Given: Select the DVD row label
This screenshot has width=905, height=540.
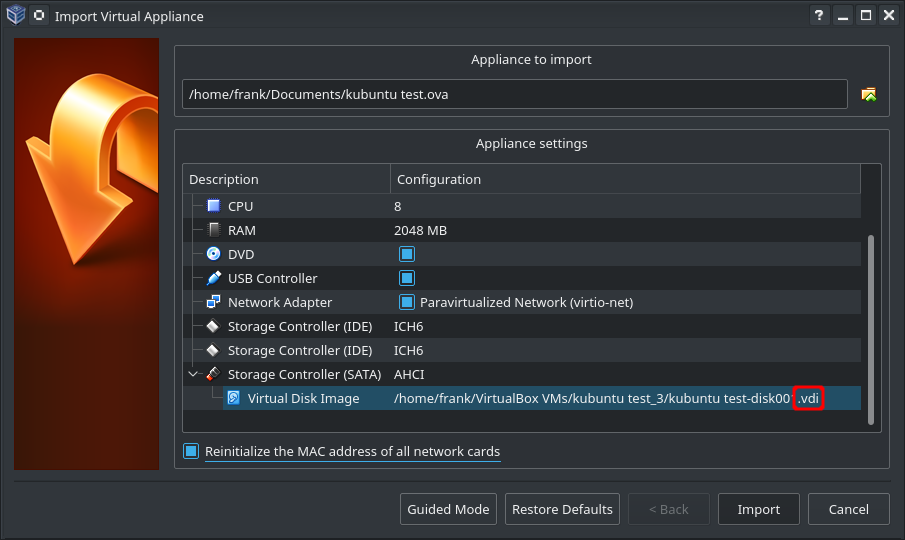Looking at the screenshot, I should coord(241,254).
